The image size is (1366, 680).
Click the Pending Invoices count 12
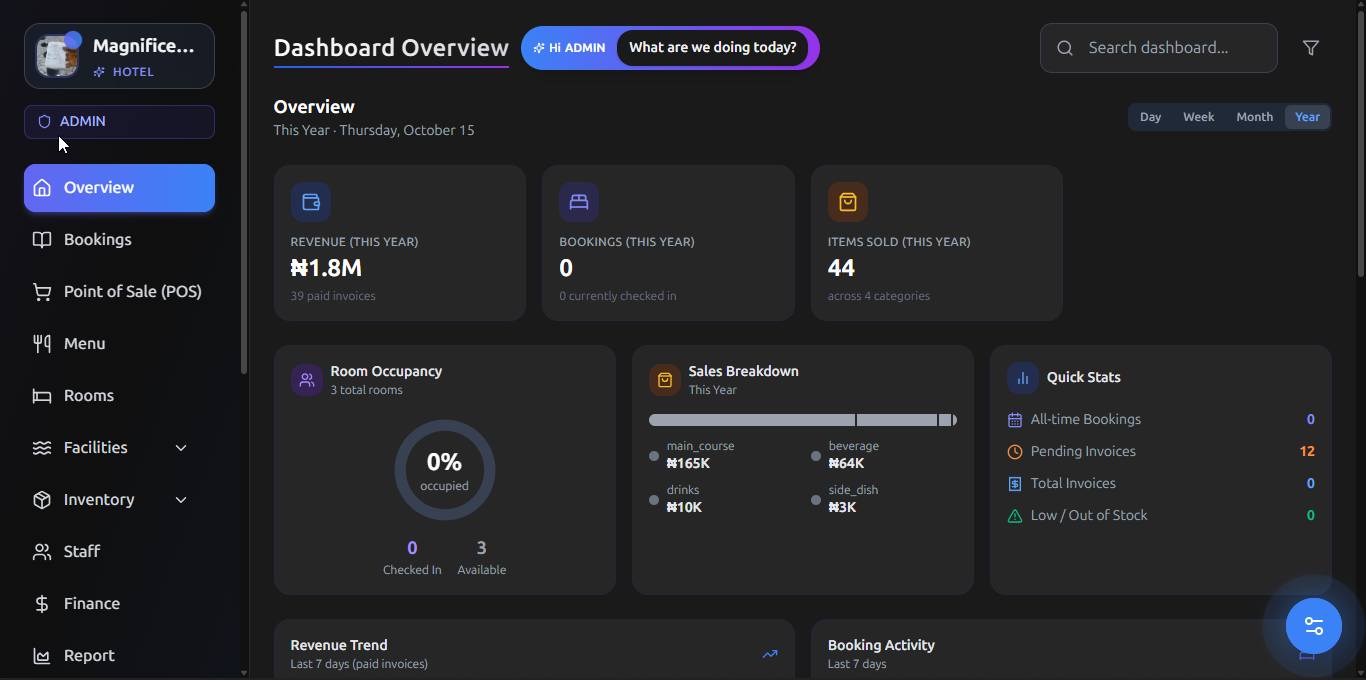click(x=1307, y=452)
